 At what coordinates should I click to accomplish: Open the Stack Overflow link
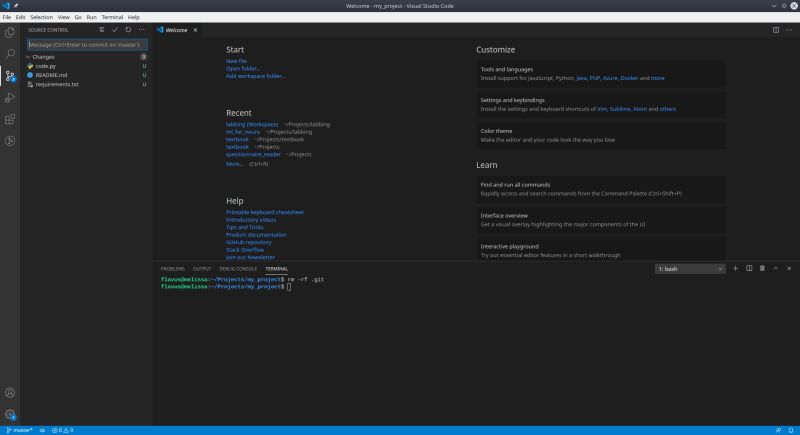pyautogui.click(x=245, y=250)
